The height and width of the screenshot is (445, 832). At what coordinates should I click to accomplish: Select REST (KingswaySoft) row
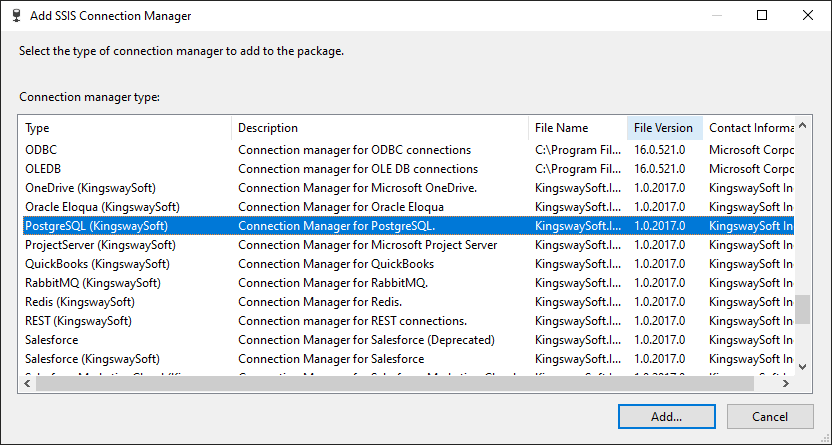(x=409, y=321)
